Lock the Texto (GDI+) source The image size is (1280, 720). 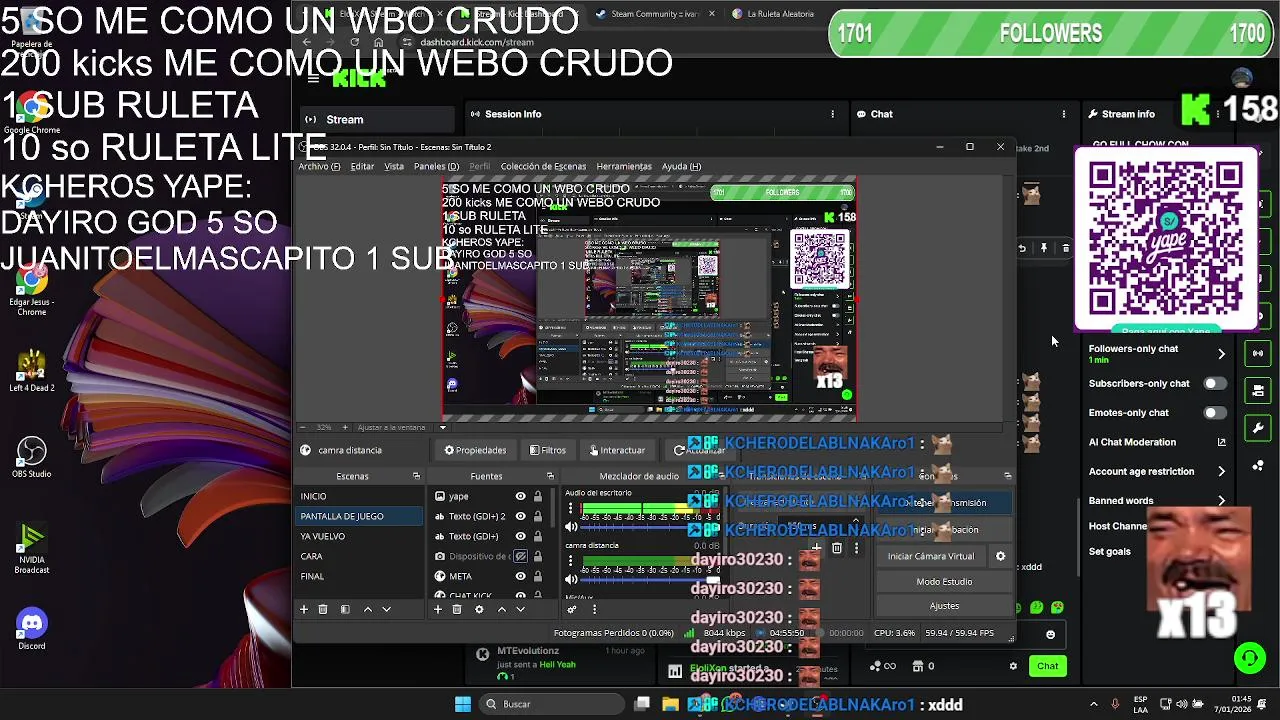coord(538,536)
